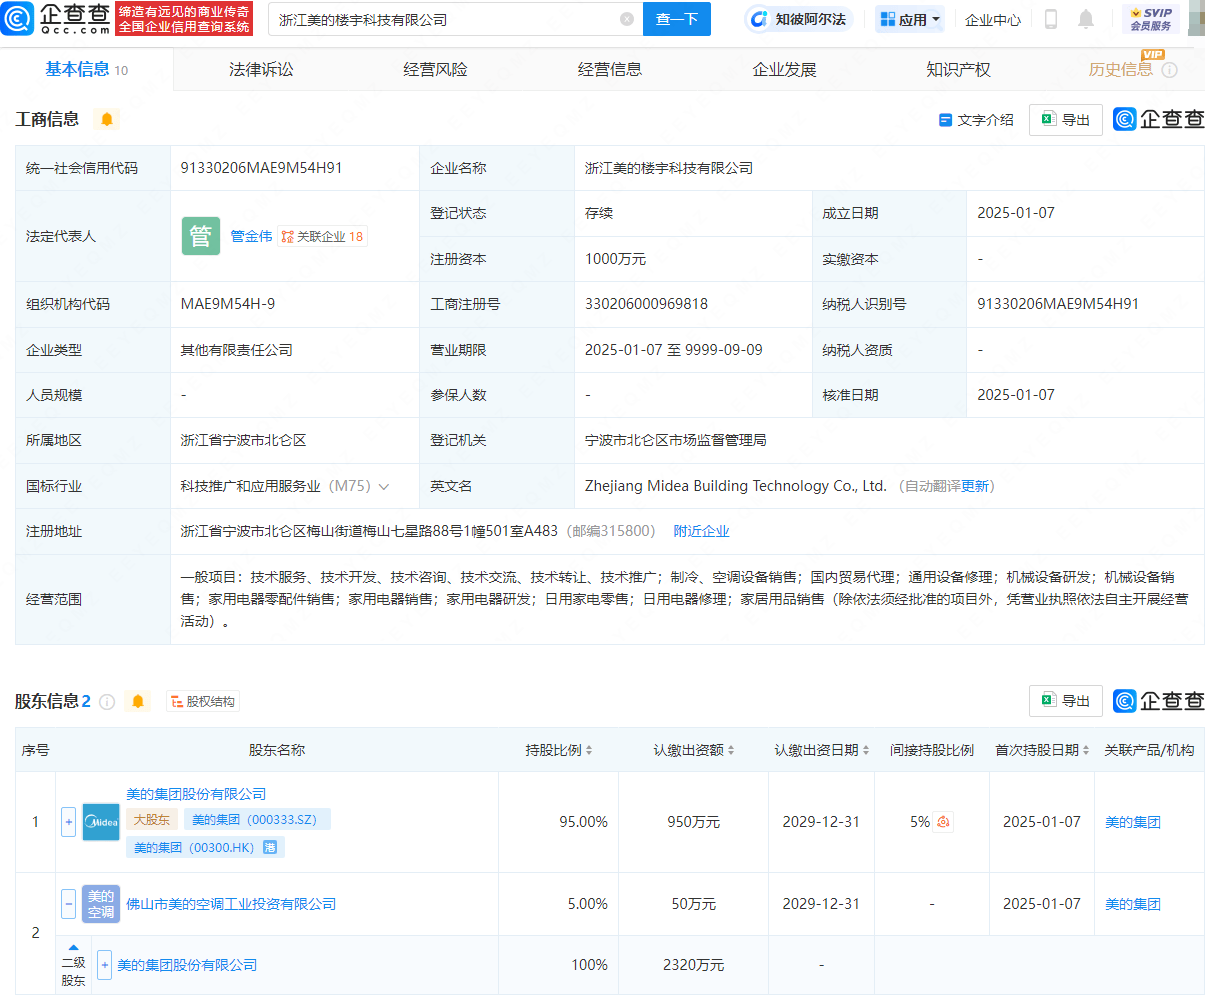
Task: Open legal representative 管金伟 link
Action: (x=251, y=236)
